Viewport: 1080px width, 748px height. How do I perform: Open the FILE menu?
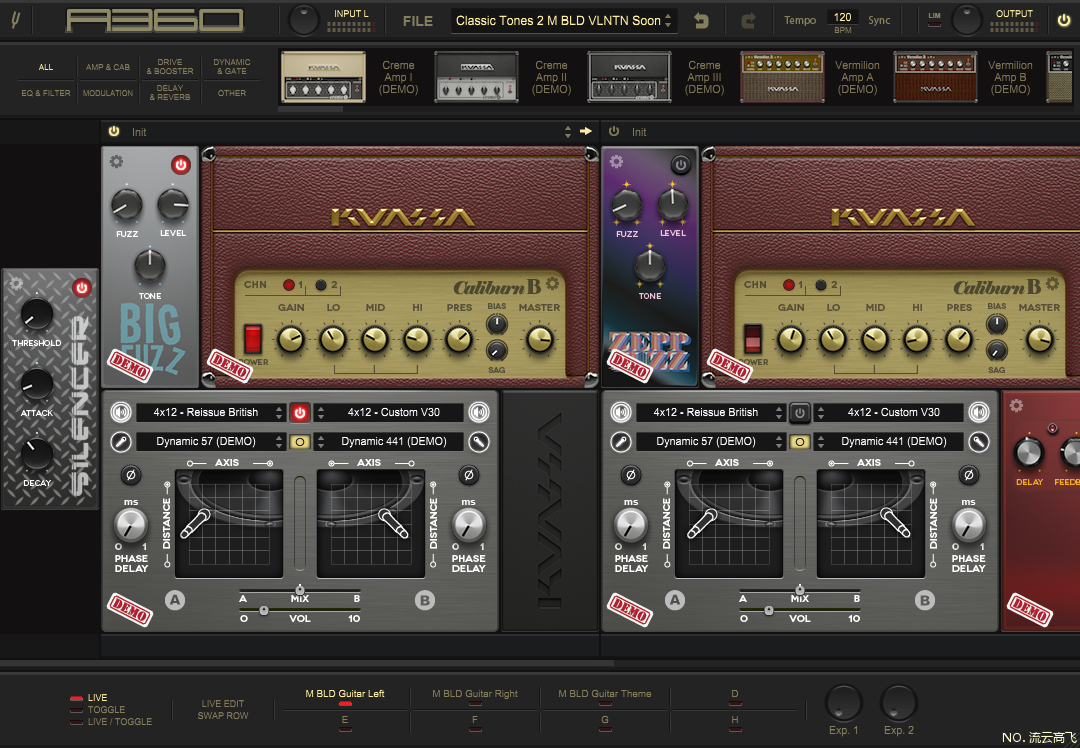pos(417,21)
